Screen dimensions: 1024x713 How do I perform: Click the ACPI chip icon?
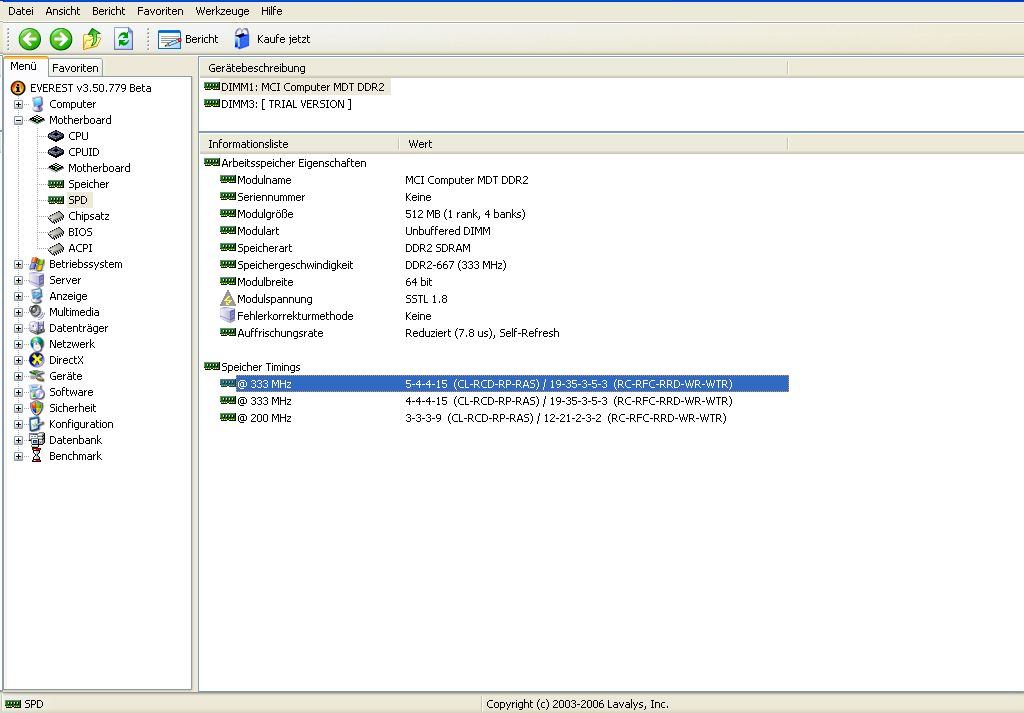[x=56, y=248]
